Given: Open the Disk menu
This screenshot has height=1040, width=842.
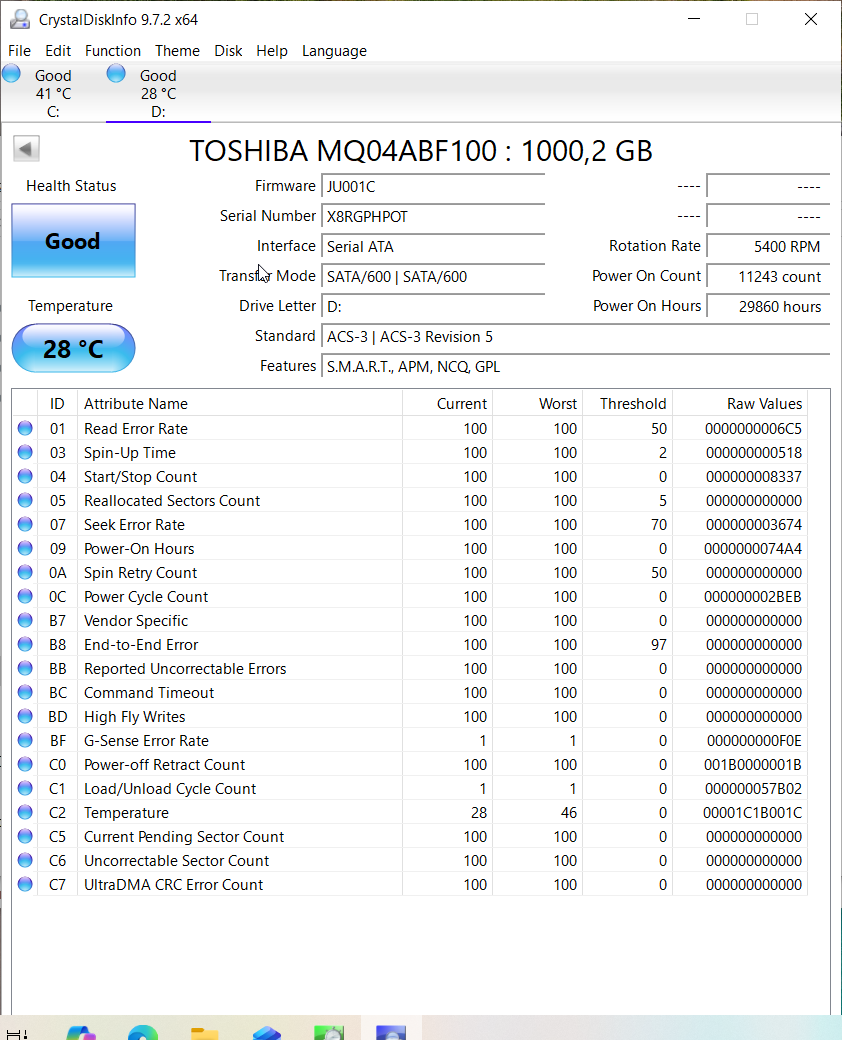Looking at the screenshot, I should click(228, 51).
